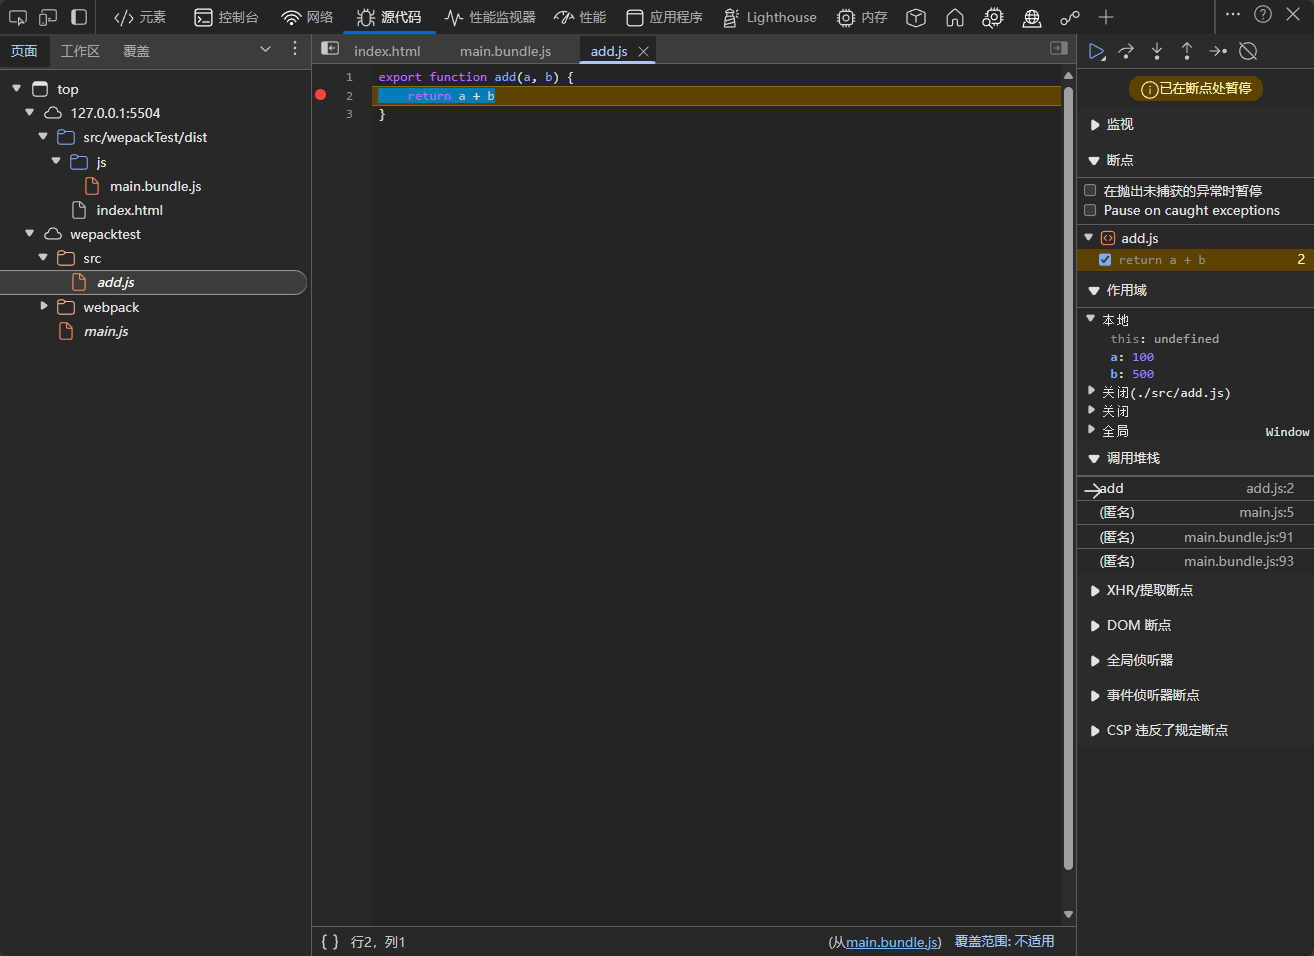Expand the webpack folder
Viewport: 1314px width, 956px height.
(x=44, y=306)
